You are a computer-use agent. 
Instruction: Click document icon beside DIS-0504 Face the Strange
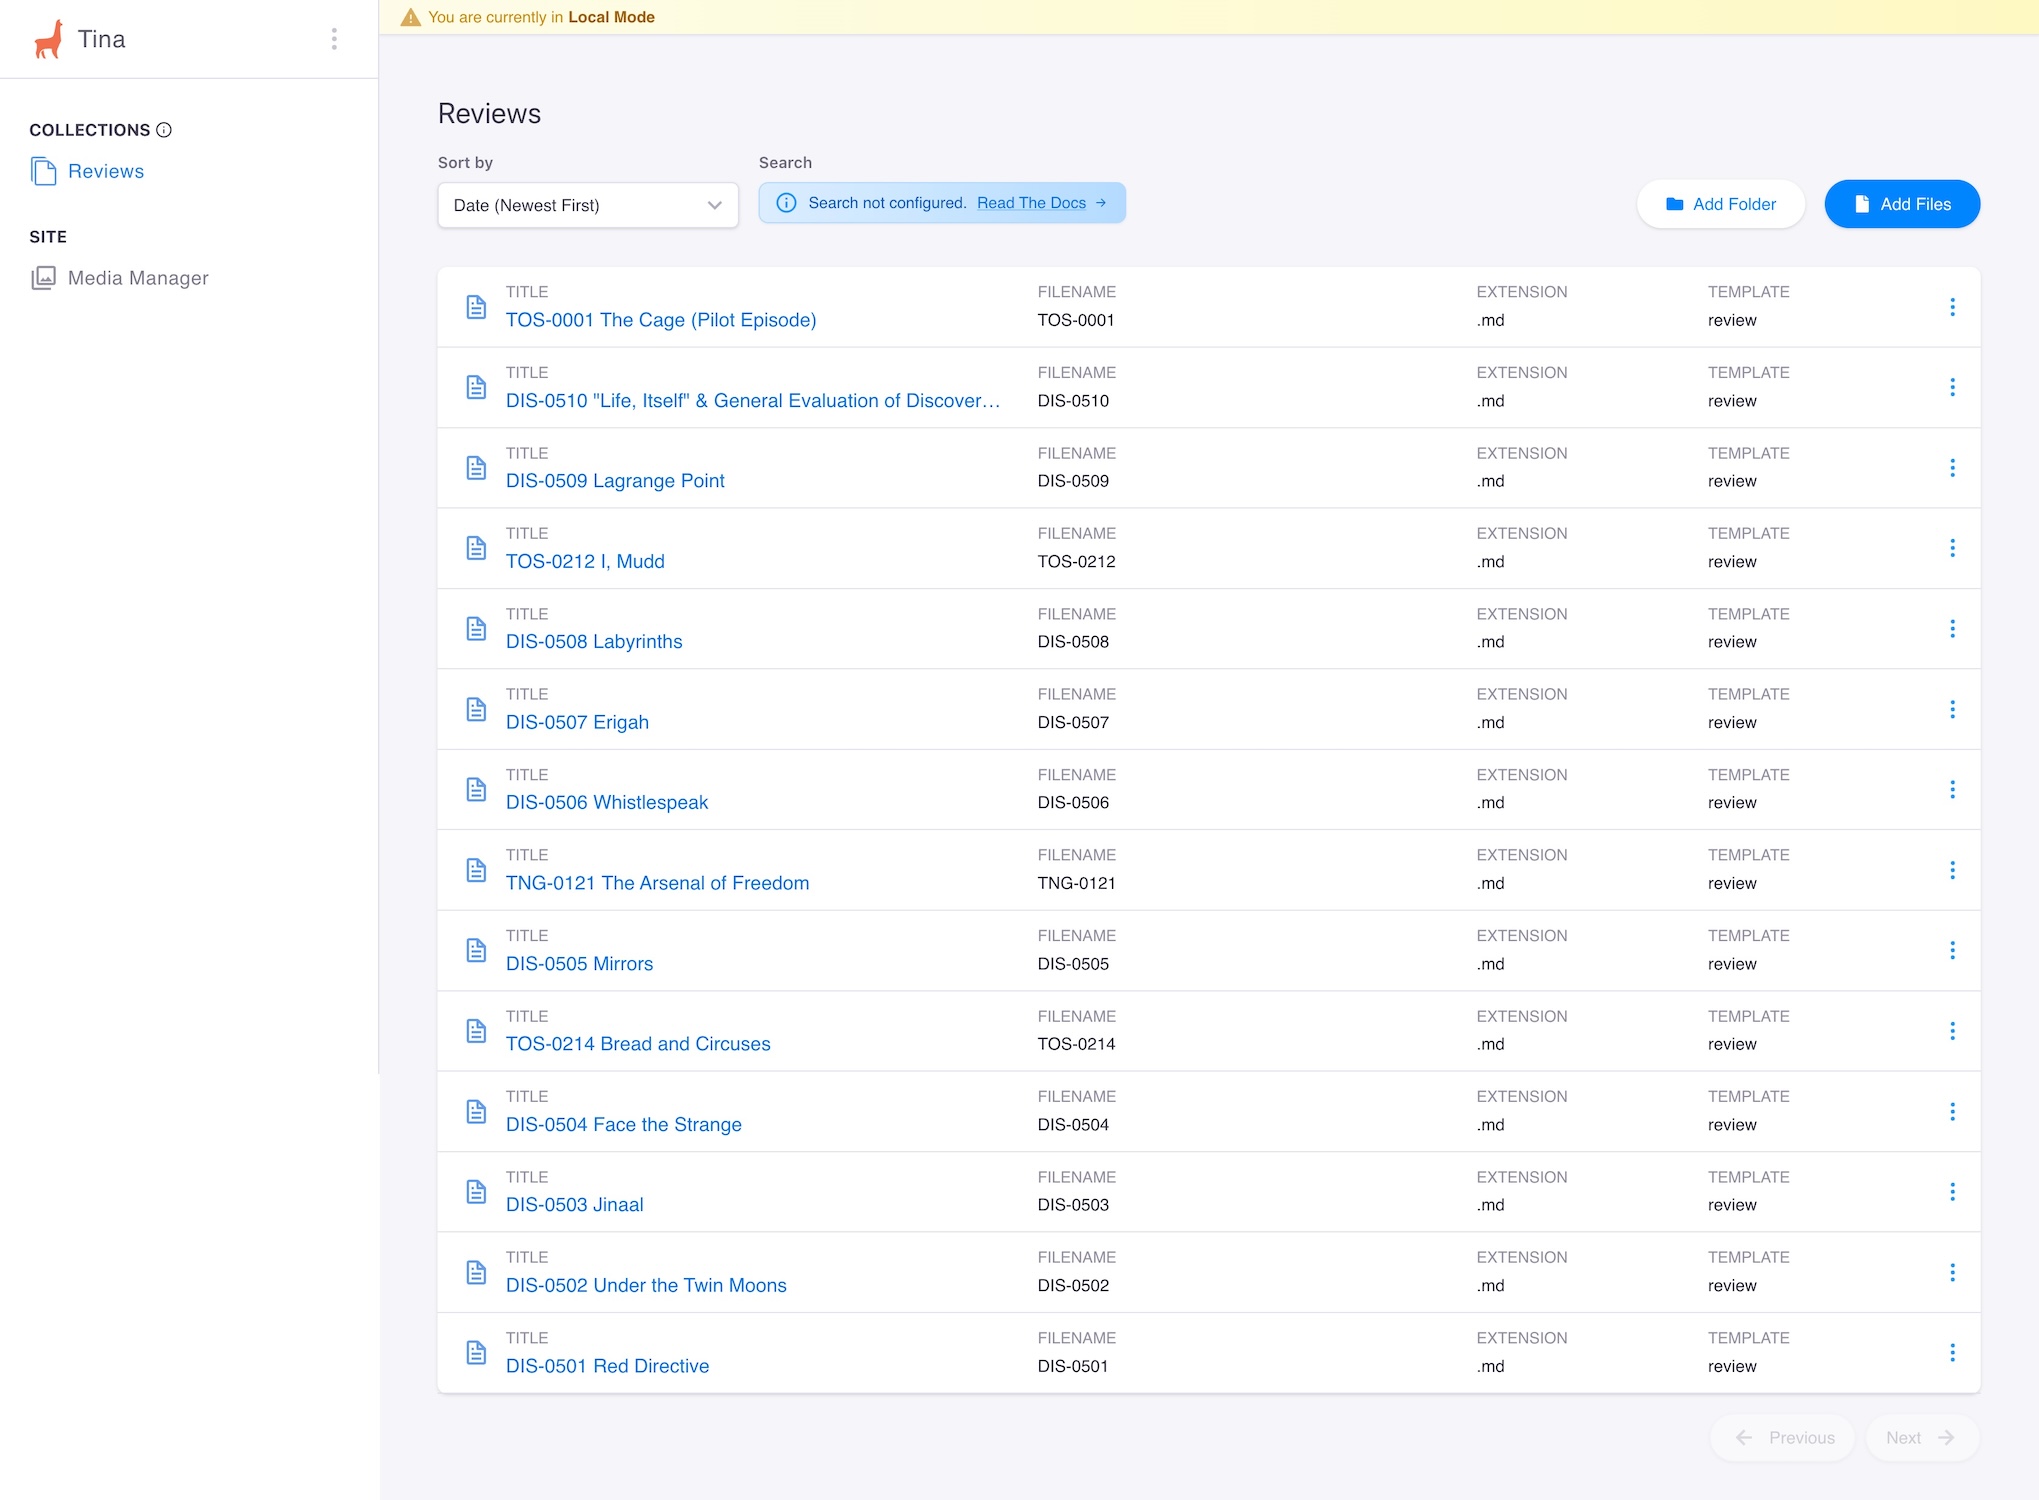tap(477, 1111)
